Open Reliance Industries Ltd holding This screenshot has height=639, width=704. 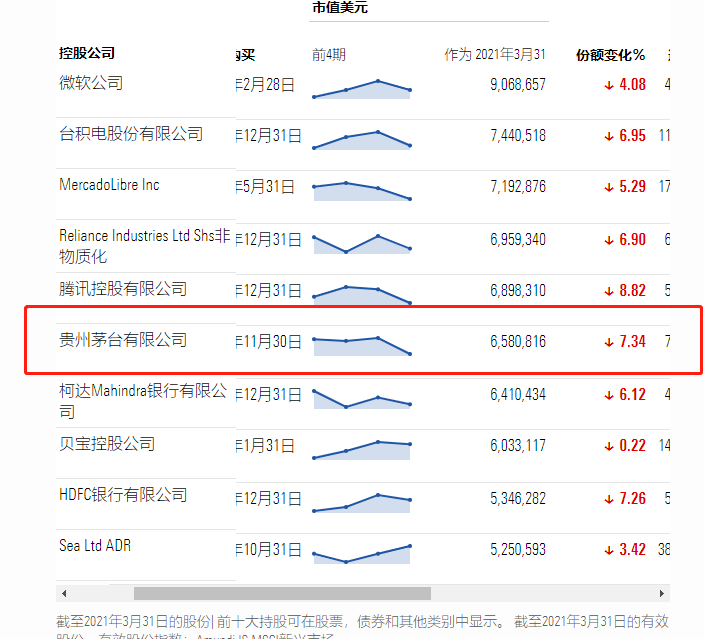click(x=145, y=246)
